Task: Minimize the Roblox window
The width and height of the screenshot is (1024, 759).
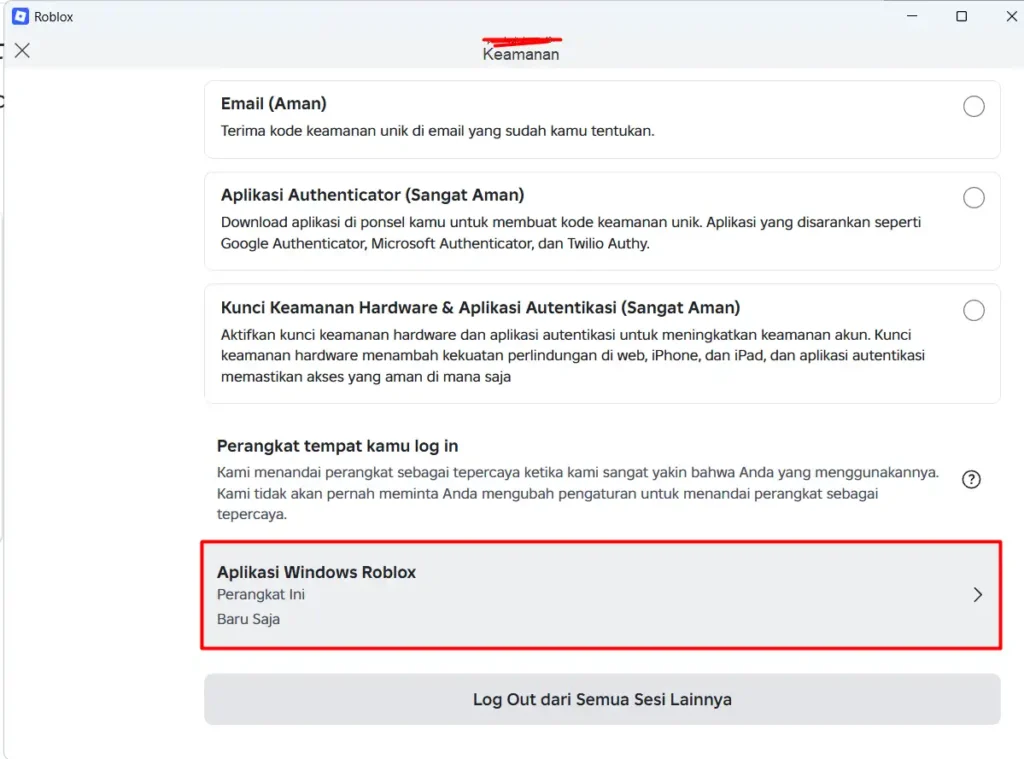Action: pyautogui.click(x=912, y=16)
